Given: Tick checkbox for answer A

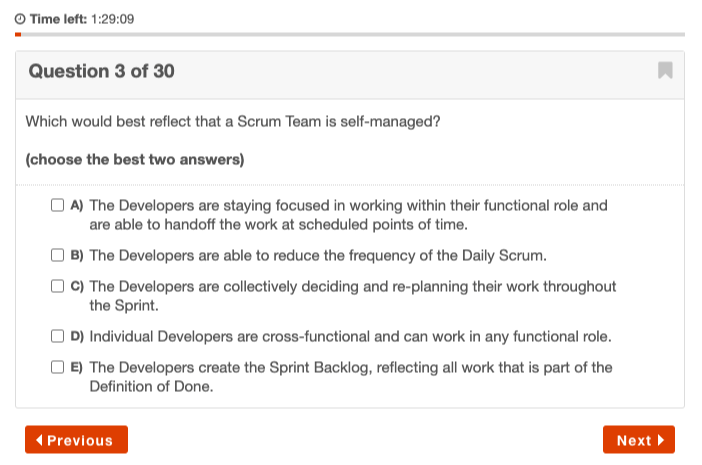Looking at the screenshot, I should click(x=57, y=205).
